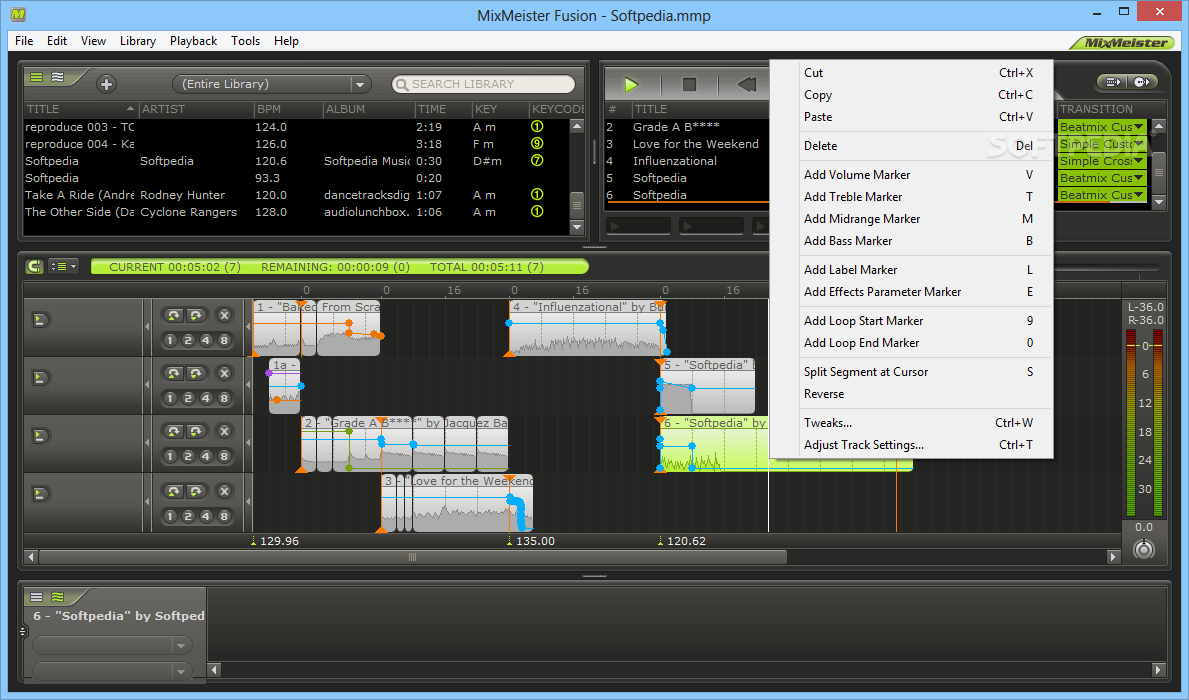
Task: Click the X button on first timeline track
Action: pos(224,315)
